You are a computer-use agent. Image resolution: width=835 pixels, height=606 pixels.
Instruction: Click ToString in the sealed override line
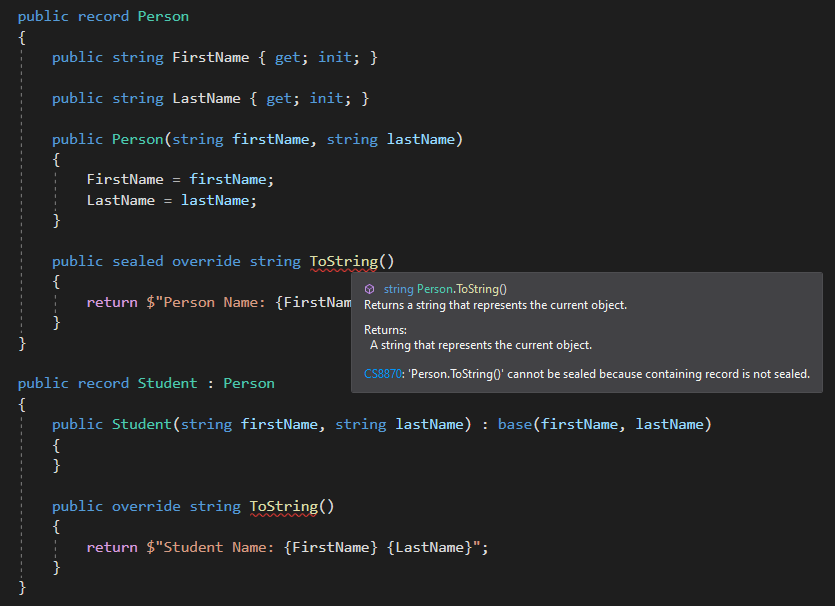[x=343, y=261]
